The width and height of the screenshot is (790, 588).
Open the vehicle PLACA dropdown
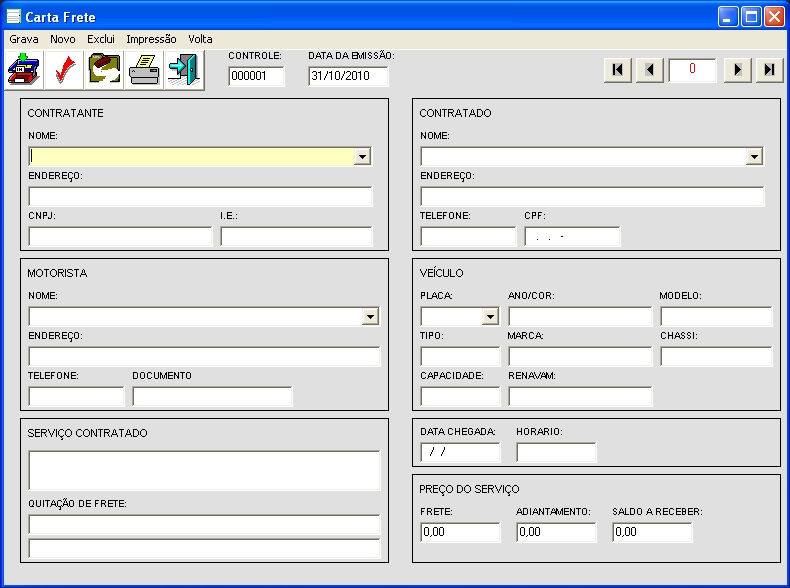490,317
